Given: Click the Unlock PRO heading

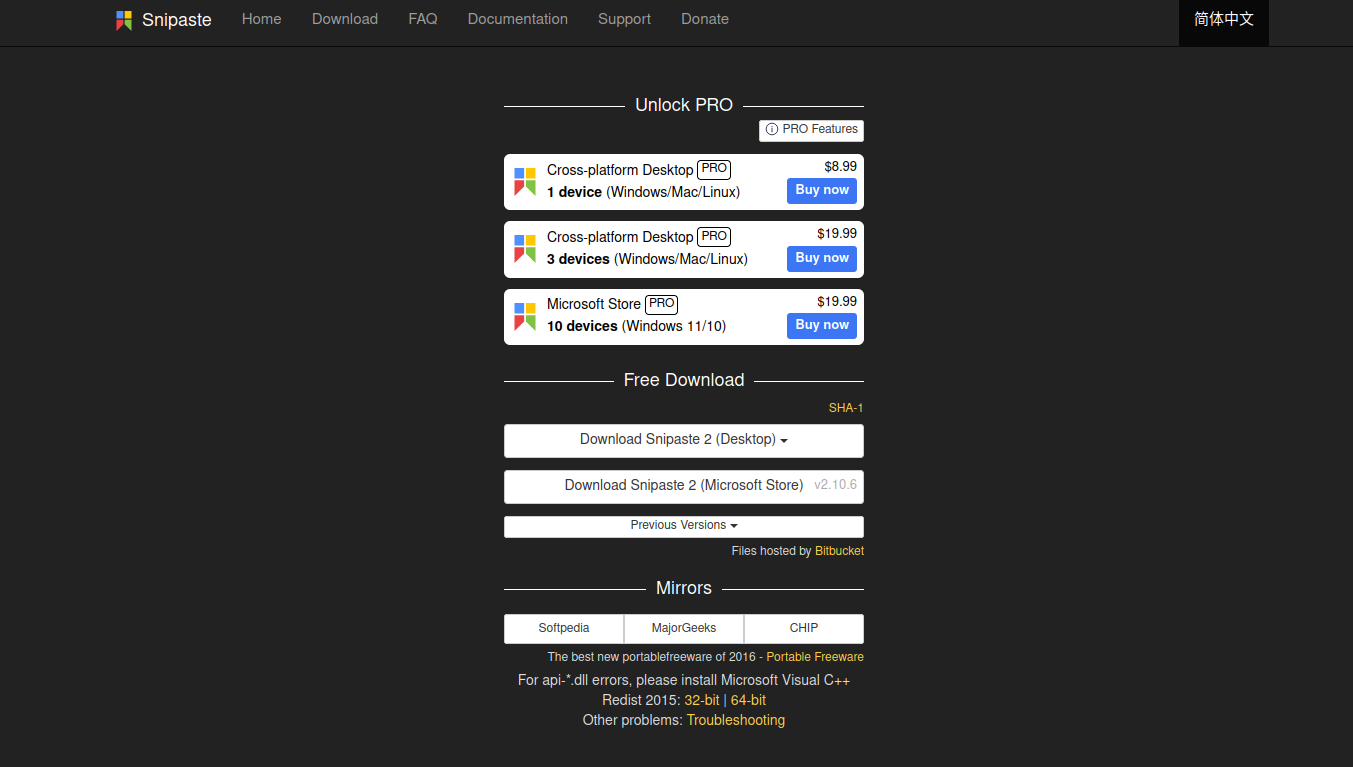Looking at the screenshot, I should [684, 105].
